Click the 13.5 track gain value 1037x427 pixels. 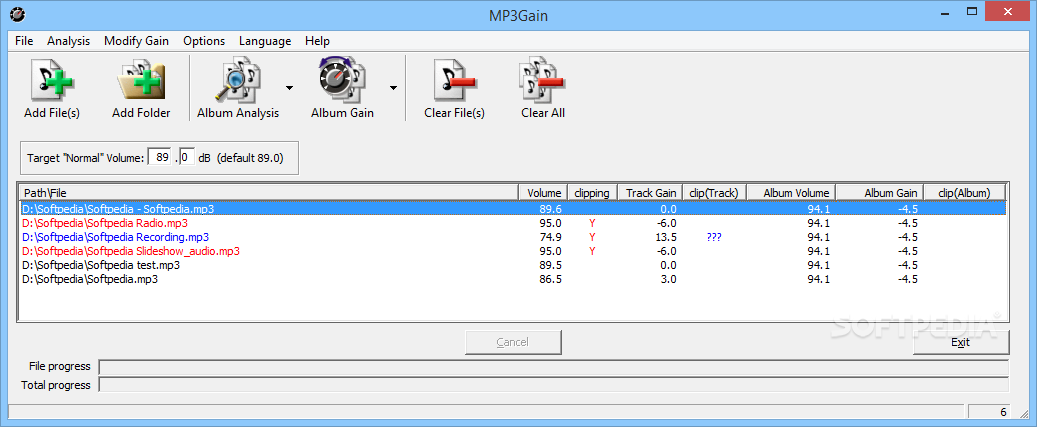[665, 237]
